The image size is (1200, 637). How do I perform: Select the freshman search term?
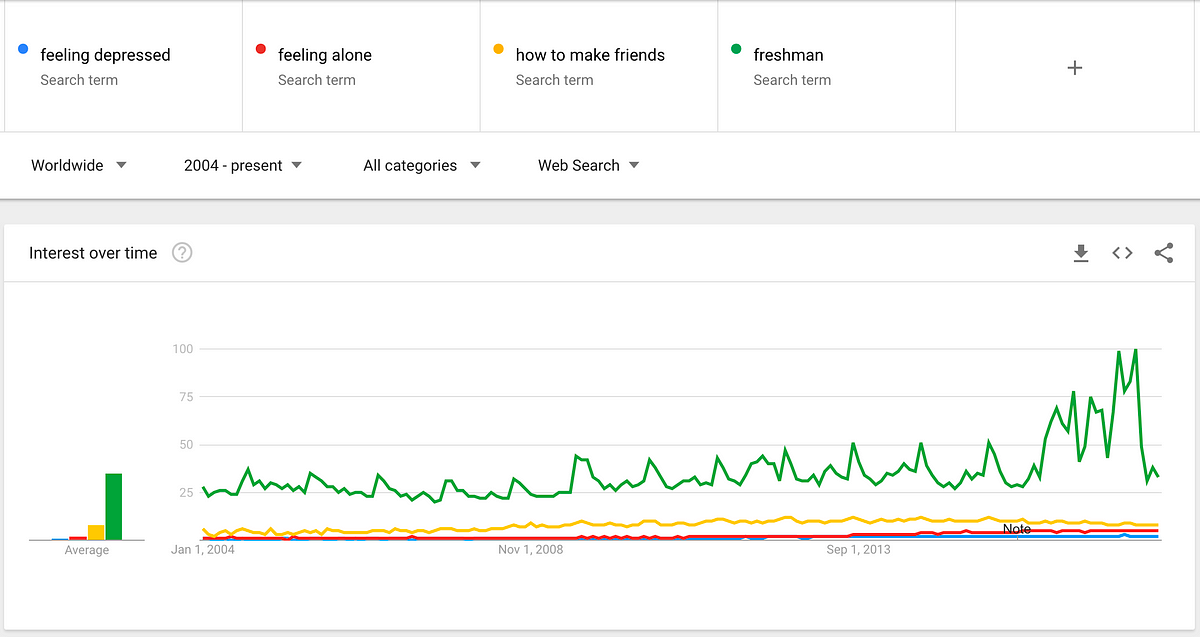(789, 55)
